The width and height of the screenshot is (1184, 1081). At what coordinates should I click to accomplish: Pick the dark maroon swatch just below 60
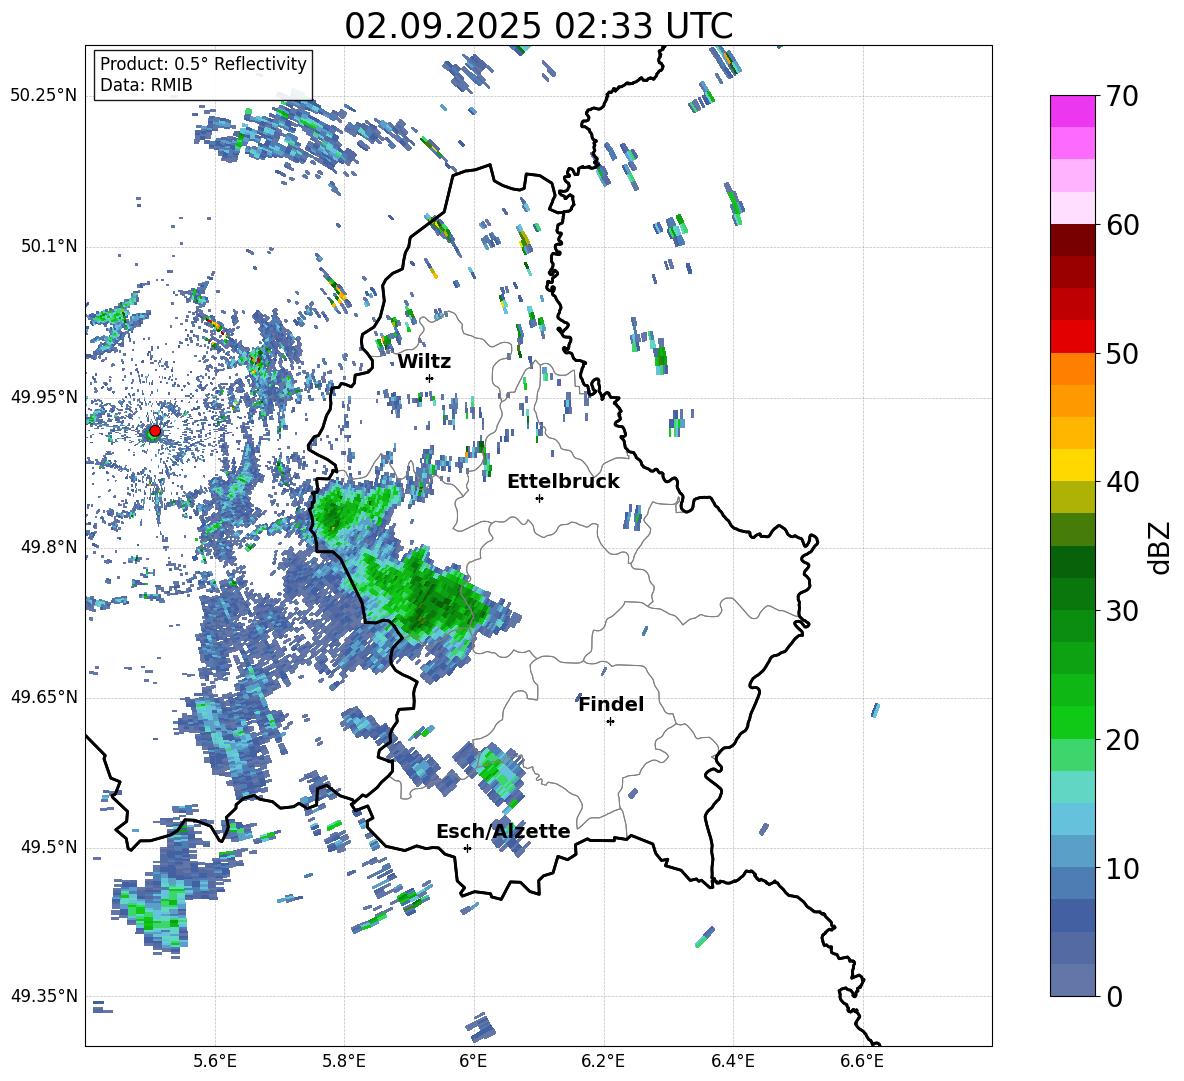(1072, 241)
